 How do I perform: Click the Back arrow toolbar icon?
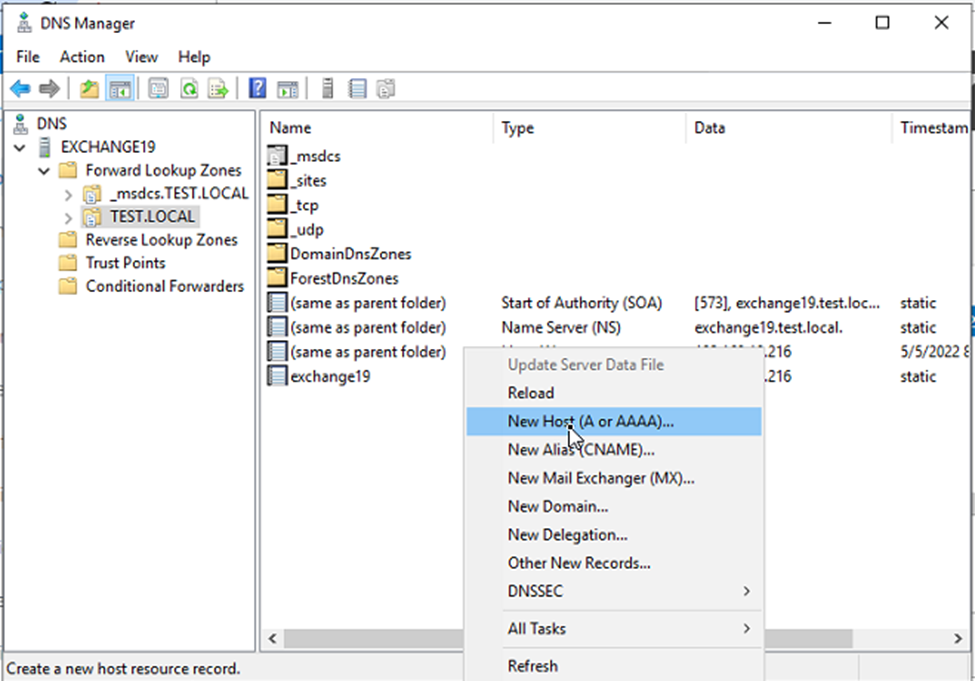(21, 89)
